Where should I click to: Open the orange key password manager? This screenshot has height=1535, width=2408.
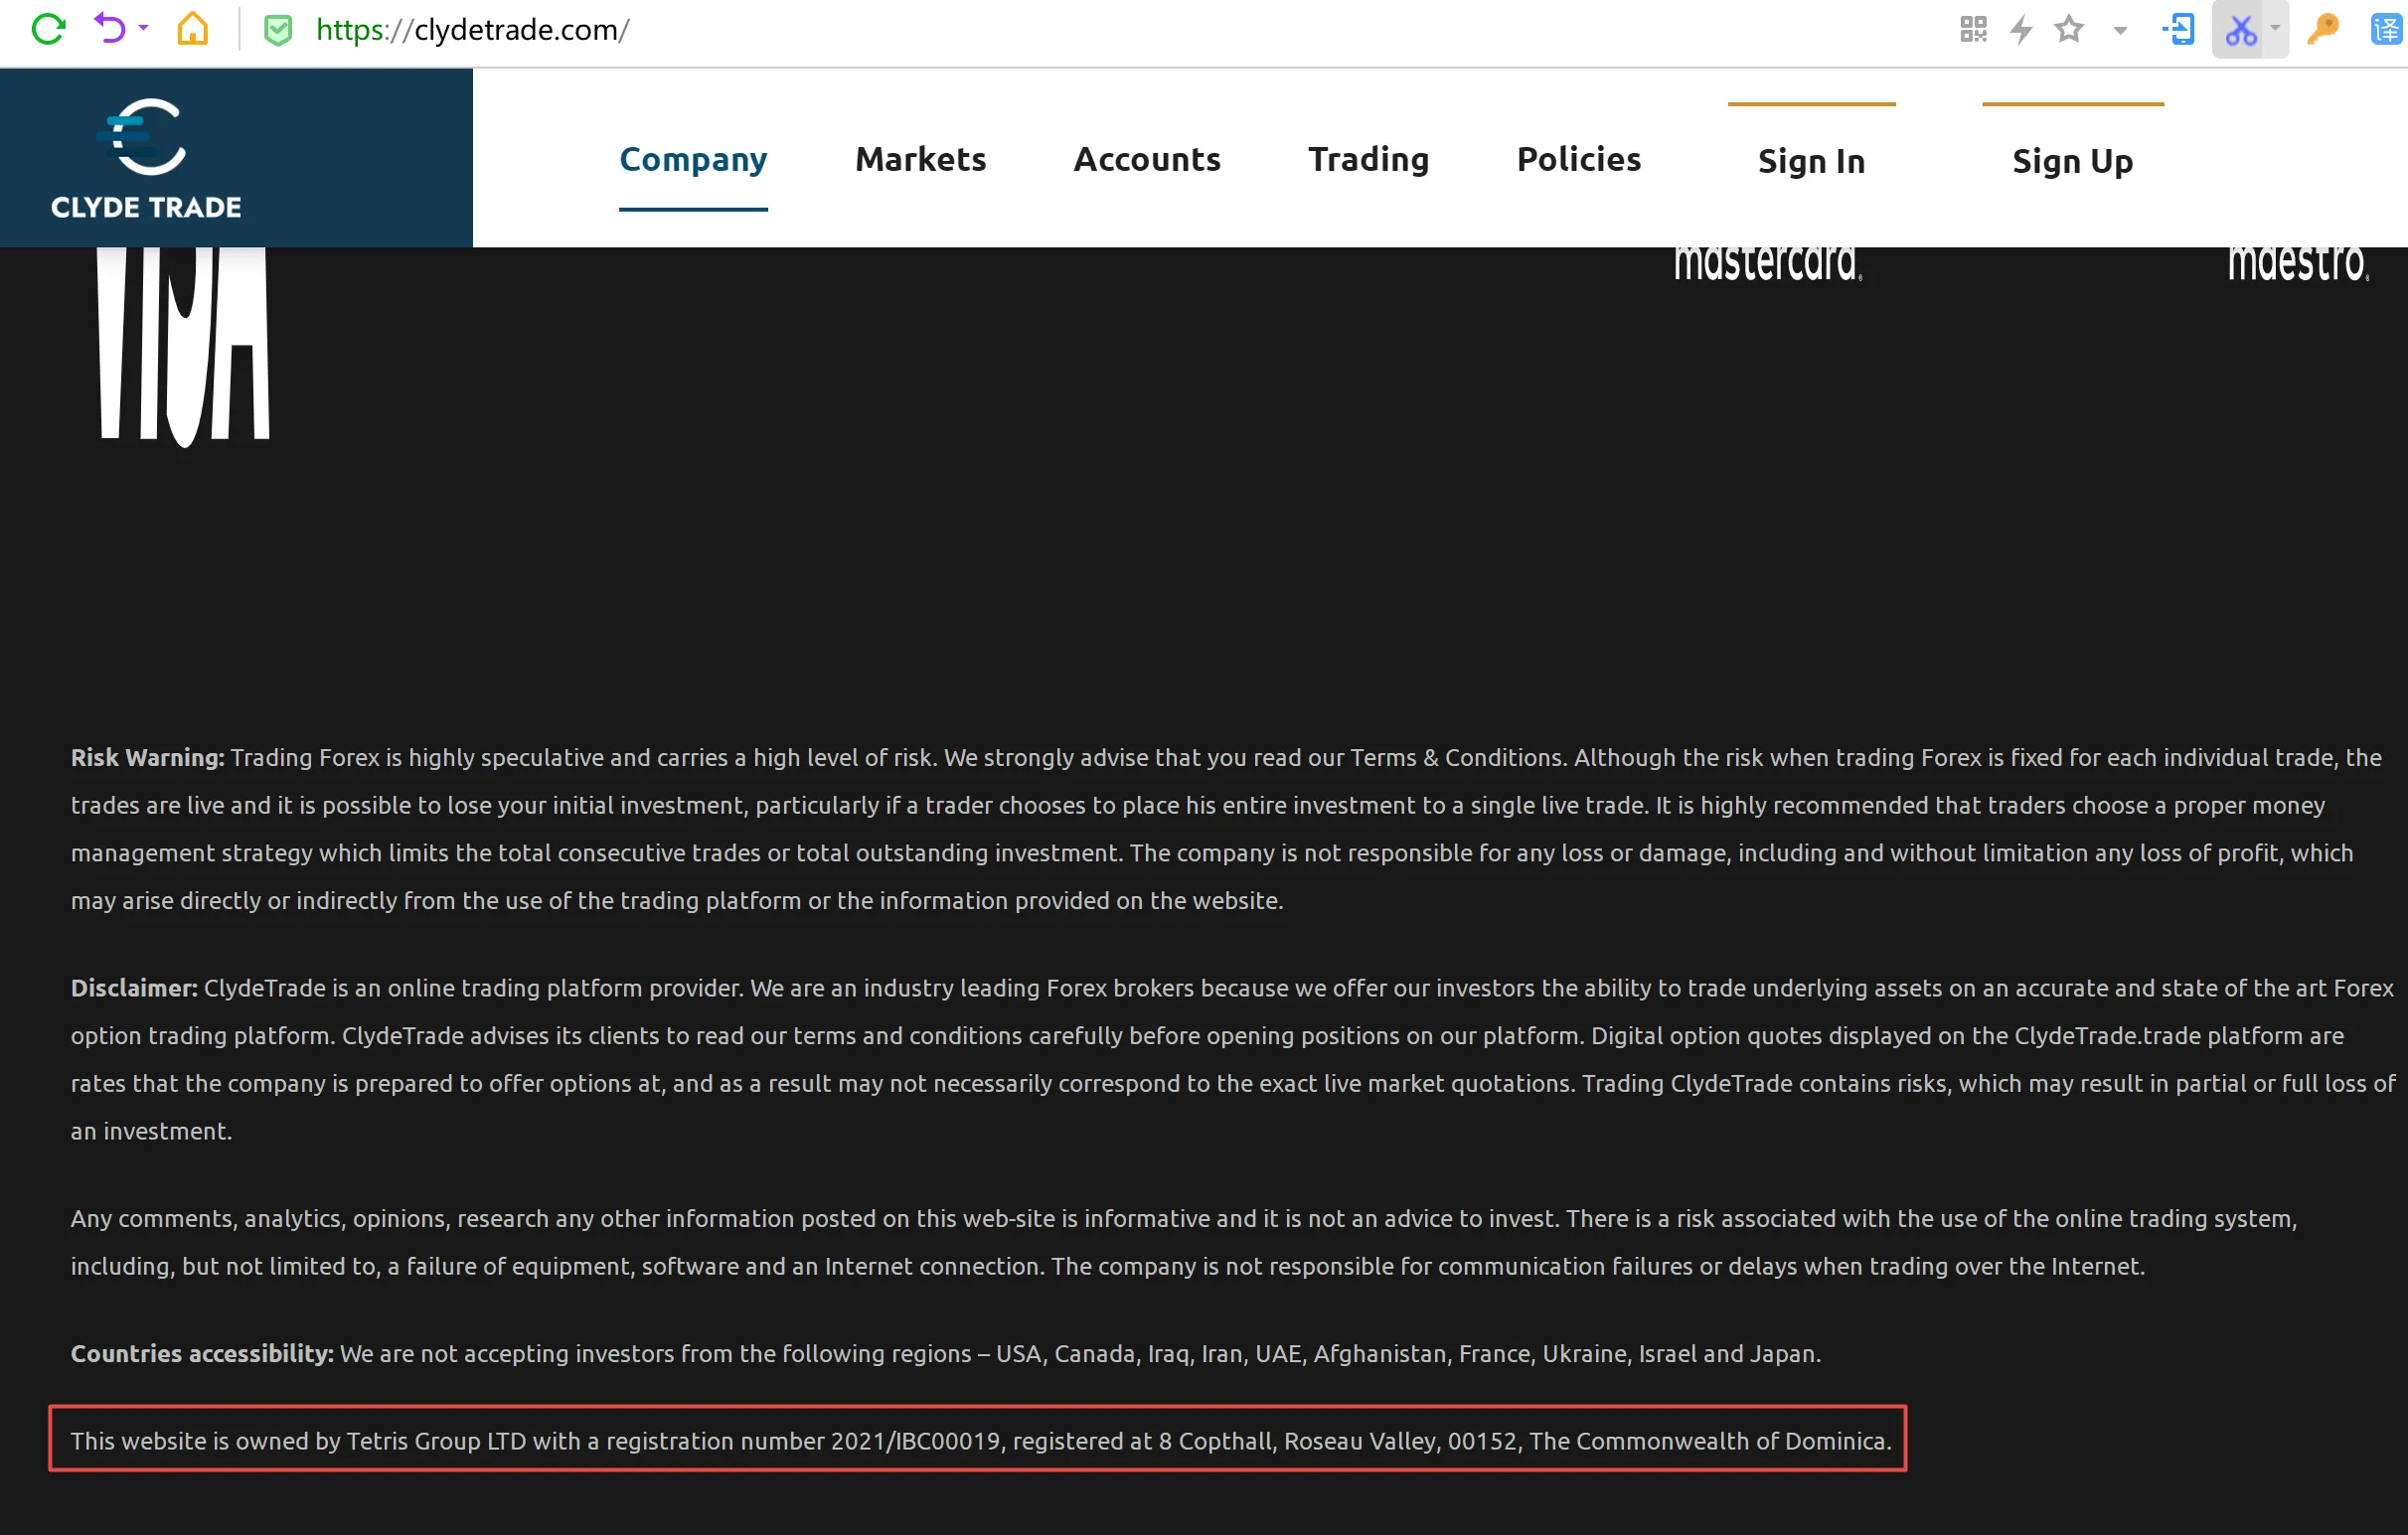pyautogui.click(x=2322, y=29)
